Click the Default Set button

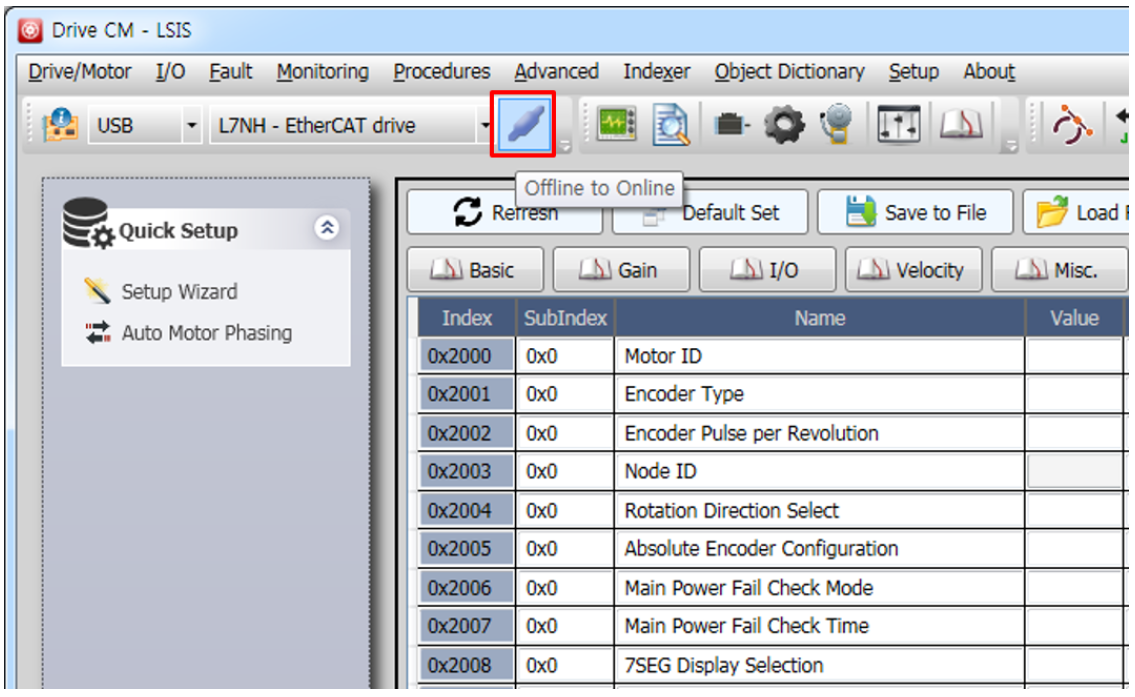710,213
